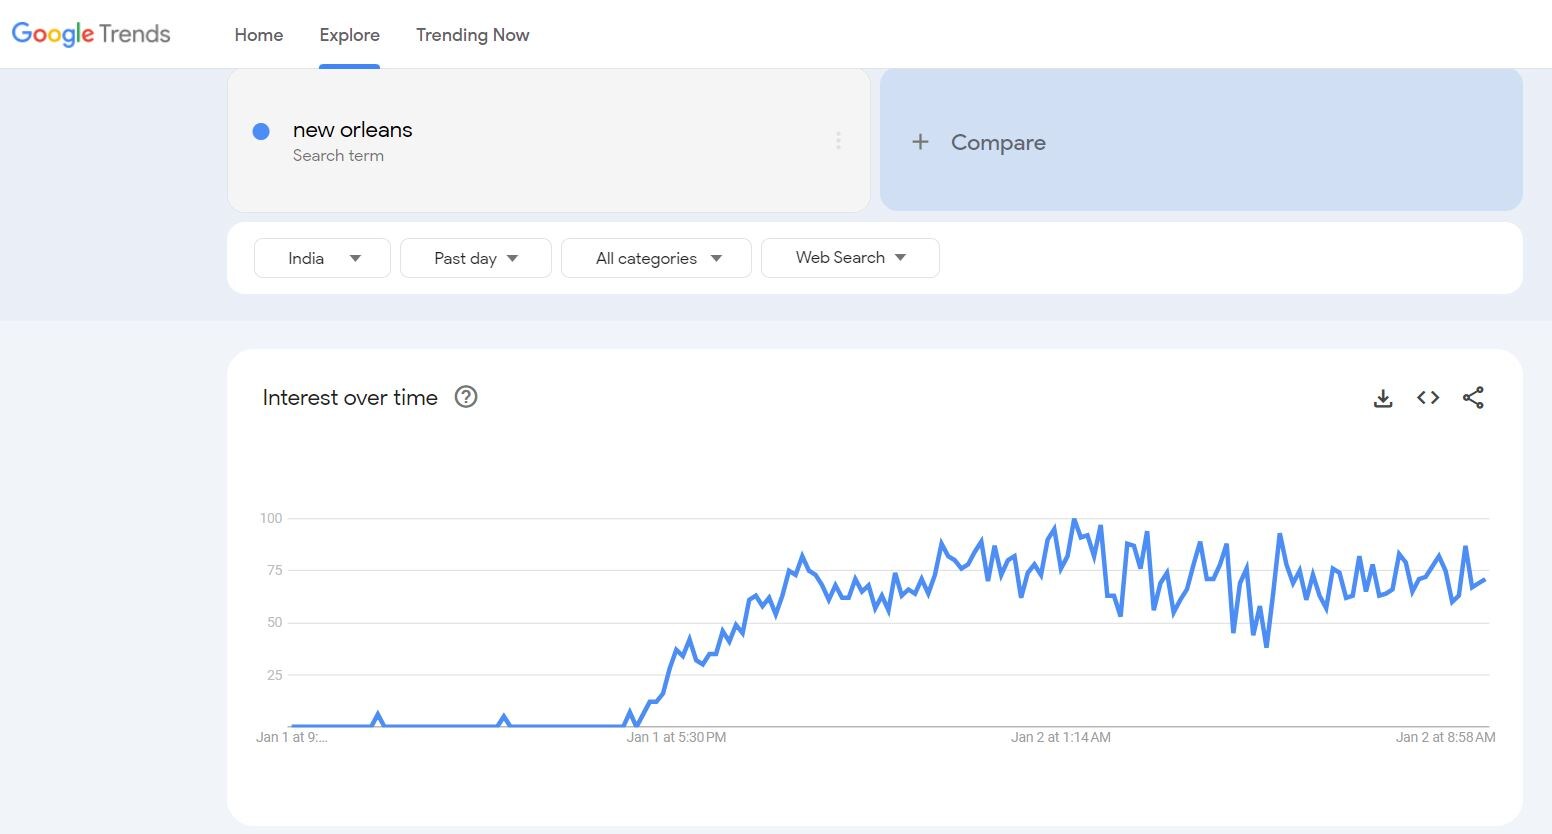The height and width of the screenshot is (834, 1552).
Task: Open the Interest over time help icon
Action: point(466,397)
